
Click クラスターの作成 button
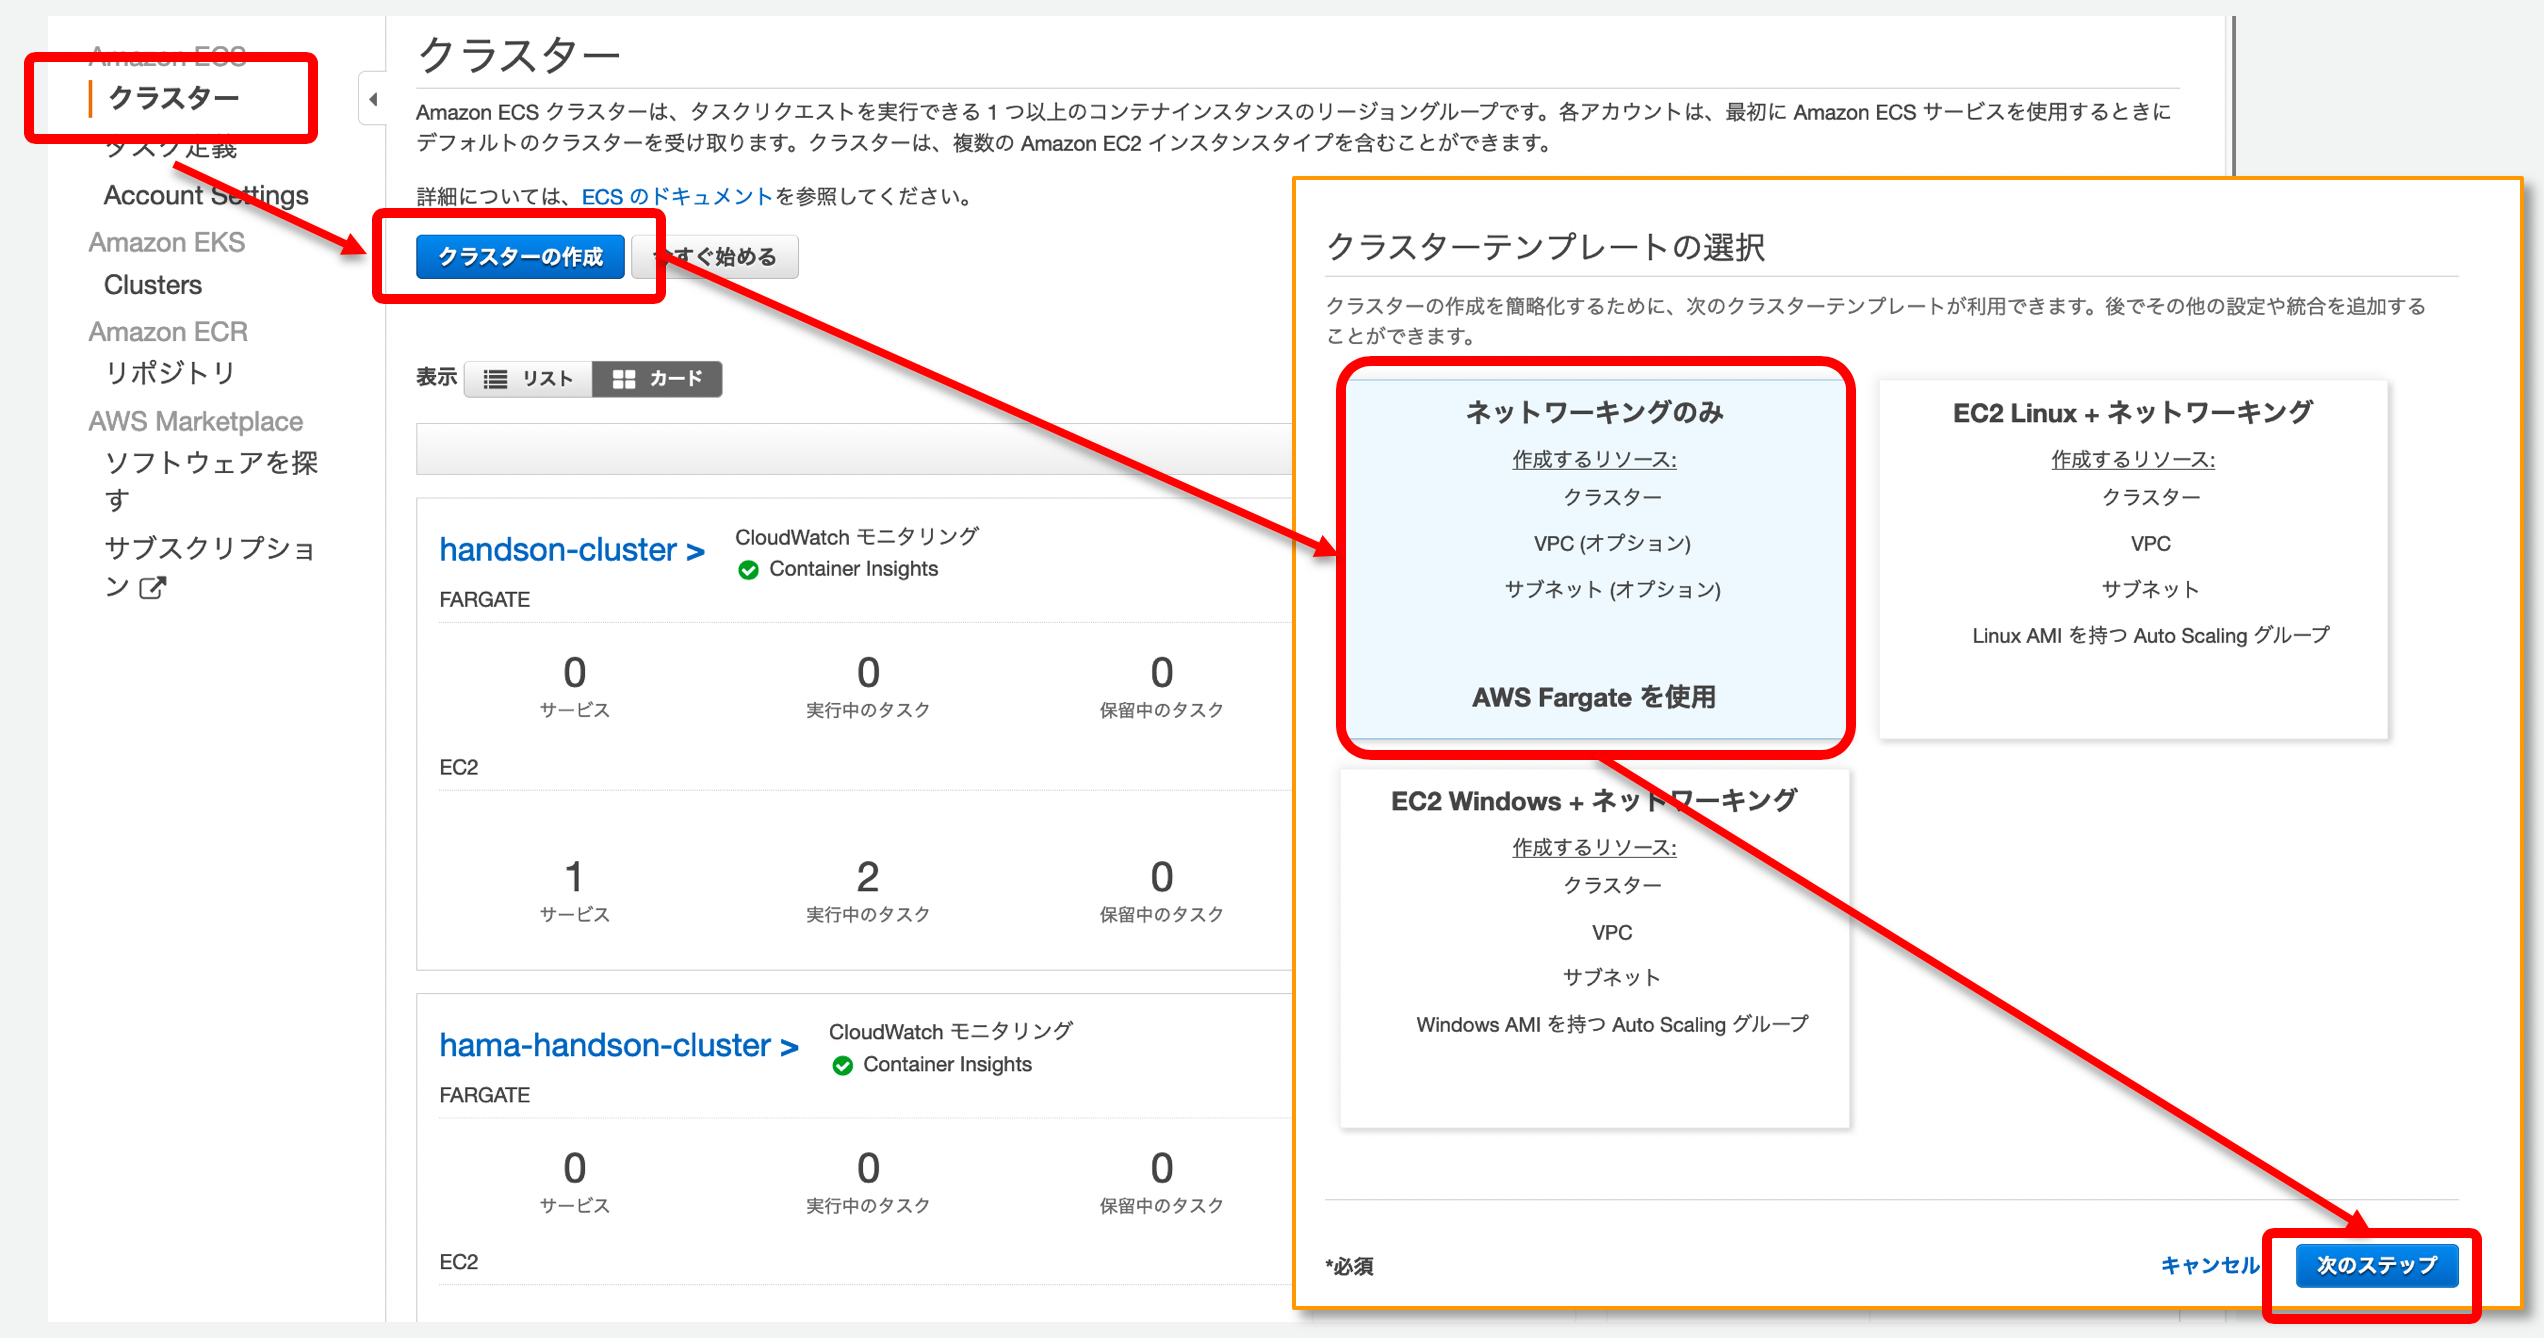point(520,257)
